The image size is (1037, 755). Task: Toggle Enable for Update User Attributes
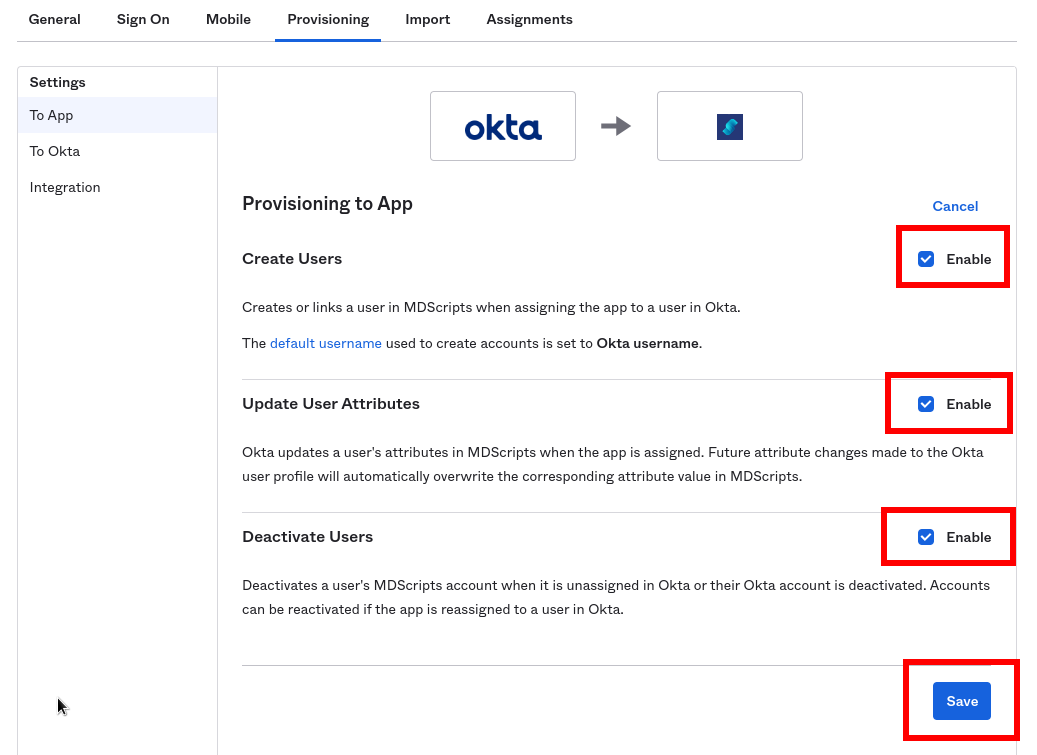pos(926,404)
